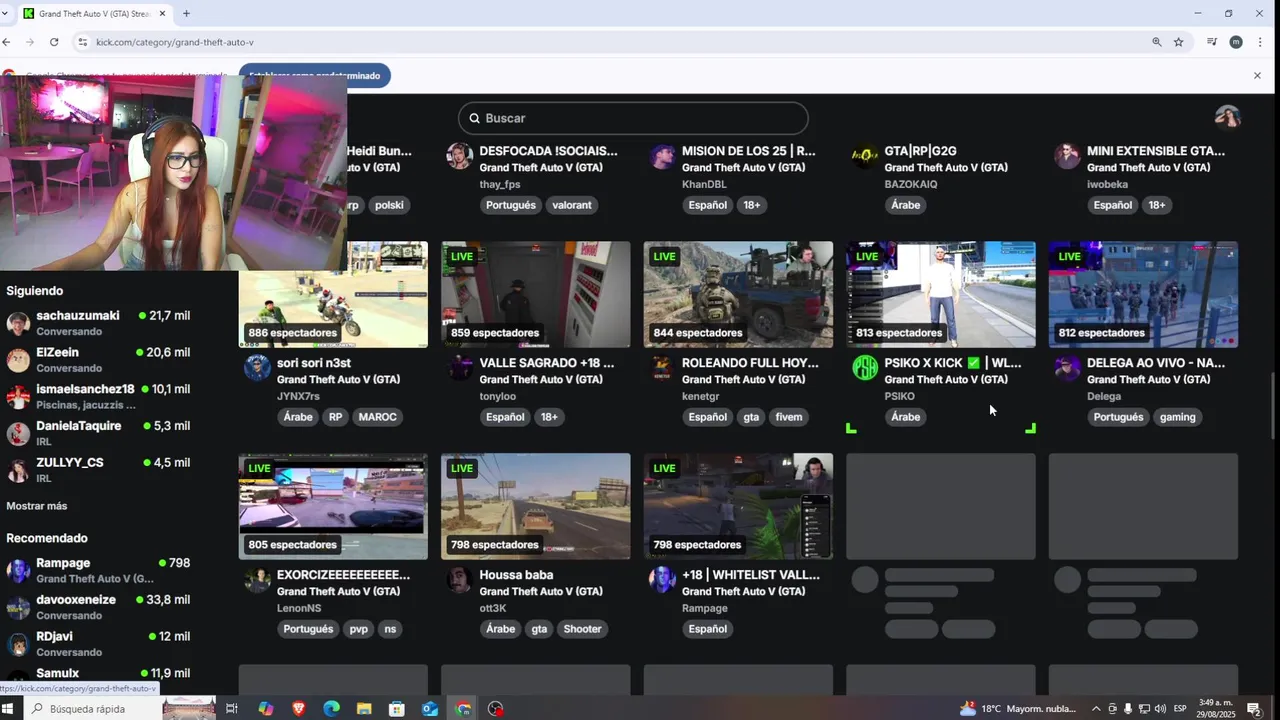Open Rampage's recommended channel avatar

tap(18, 571)
